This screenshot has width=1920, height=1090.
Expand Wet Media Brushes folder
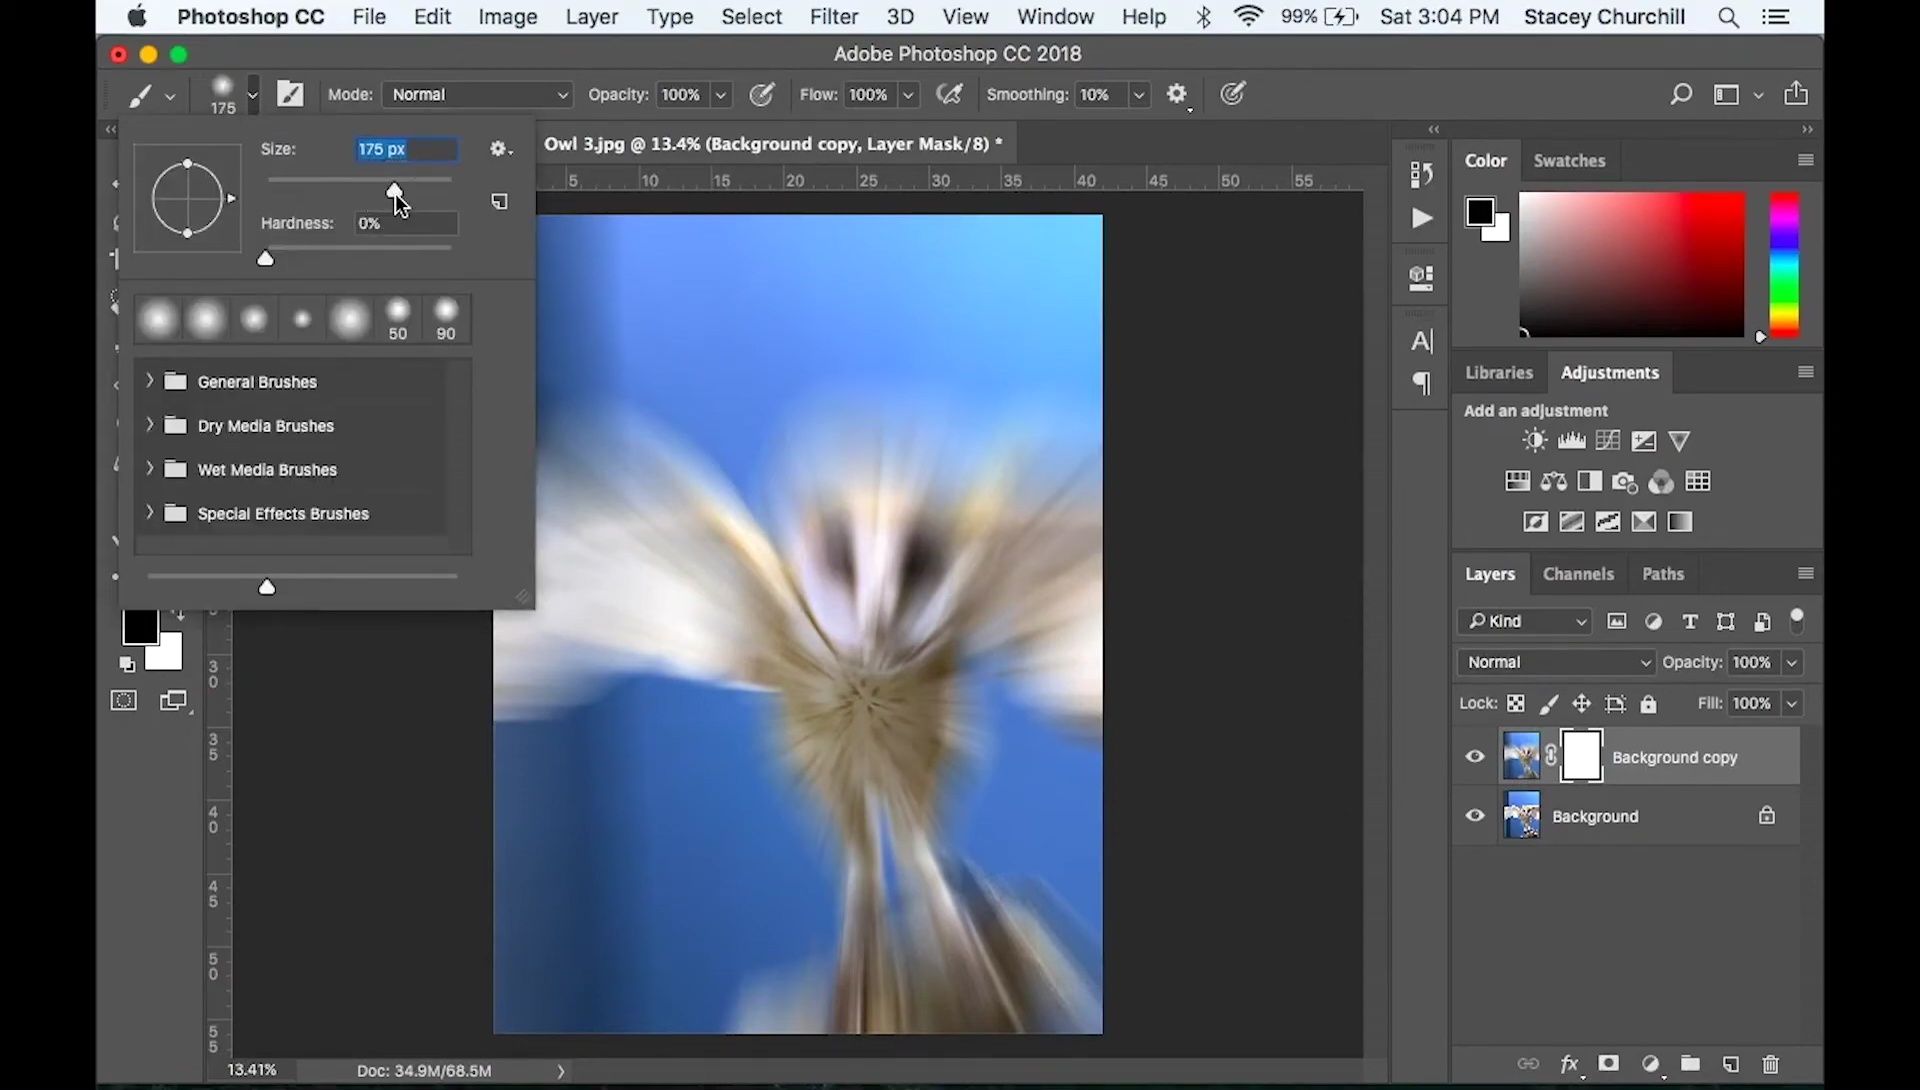[x=150, y=469]
